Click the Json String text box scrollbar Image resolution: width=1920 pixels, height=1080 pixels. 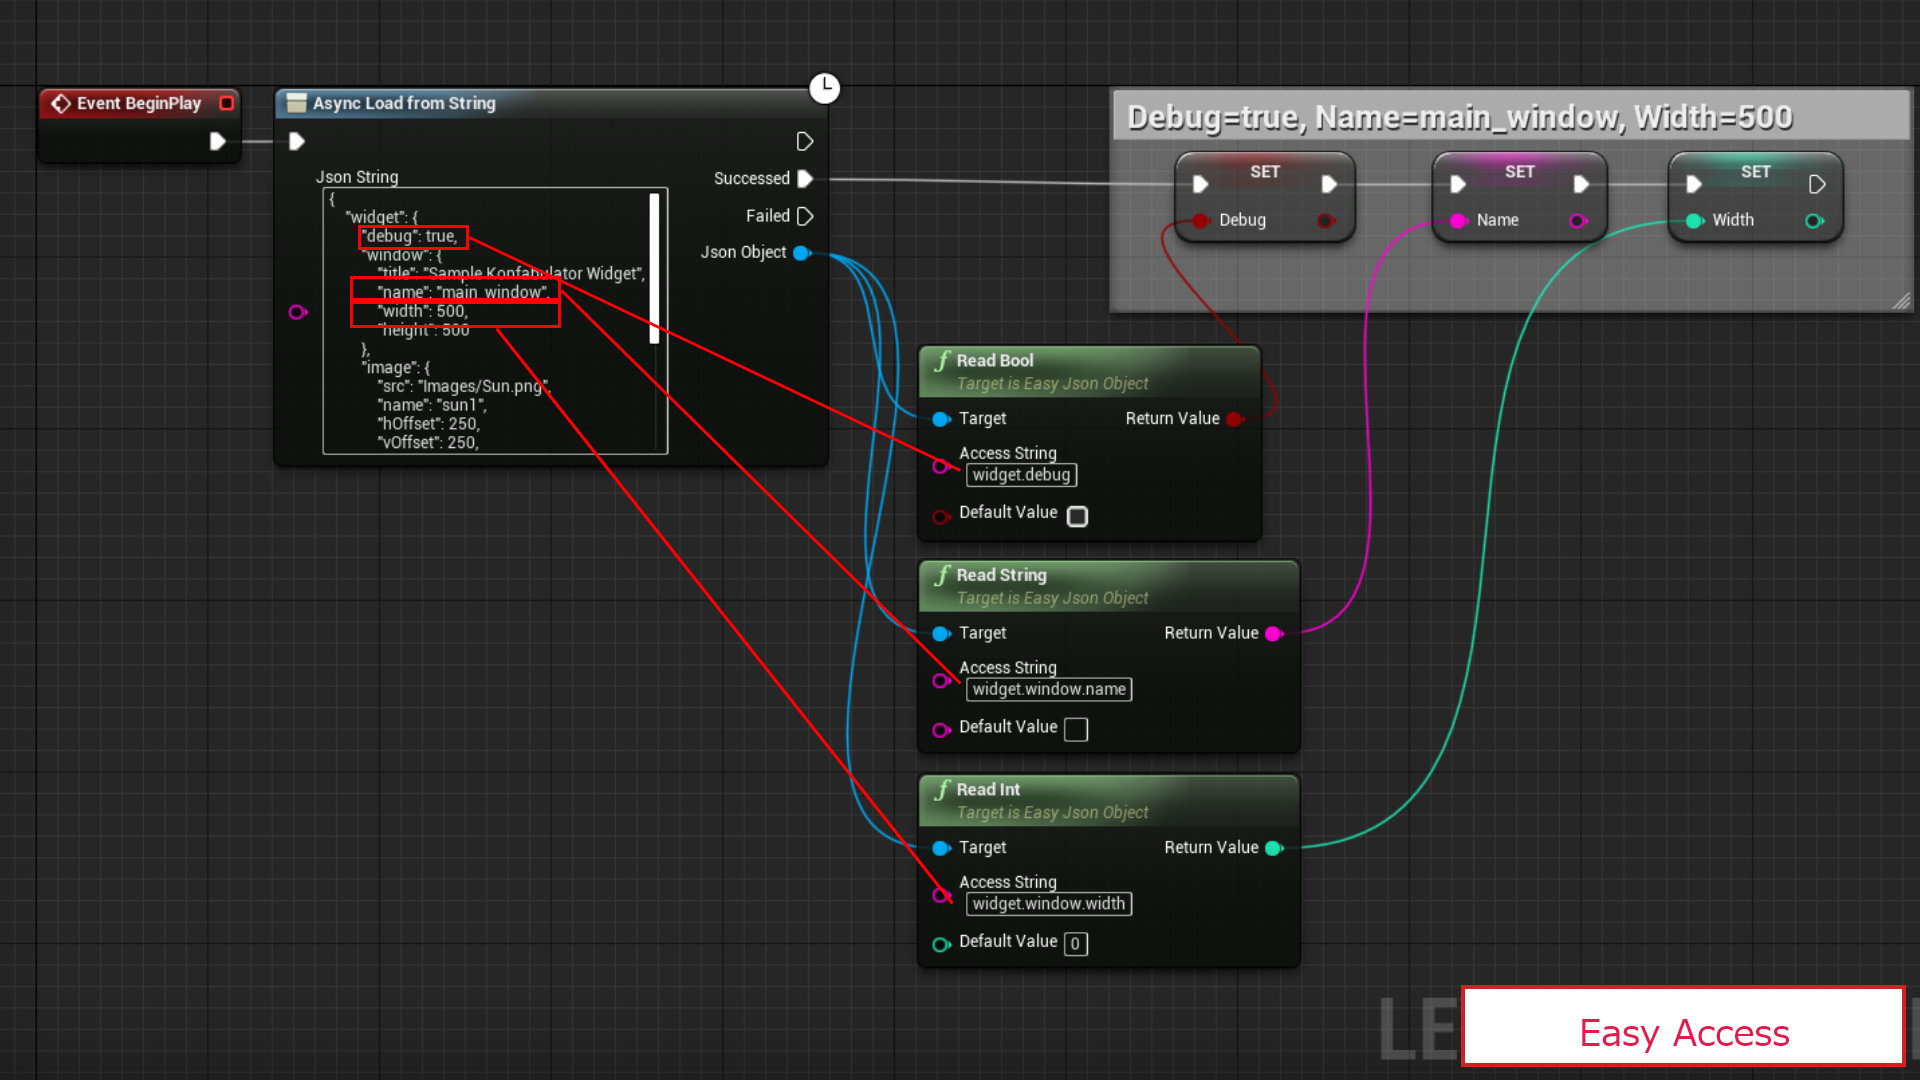point(655,268)
